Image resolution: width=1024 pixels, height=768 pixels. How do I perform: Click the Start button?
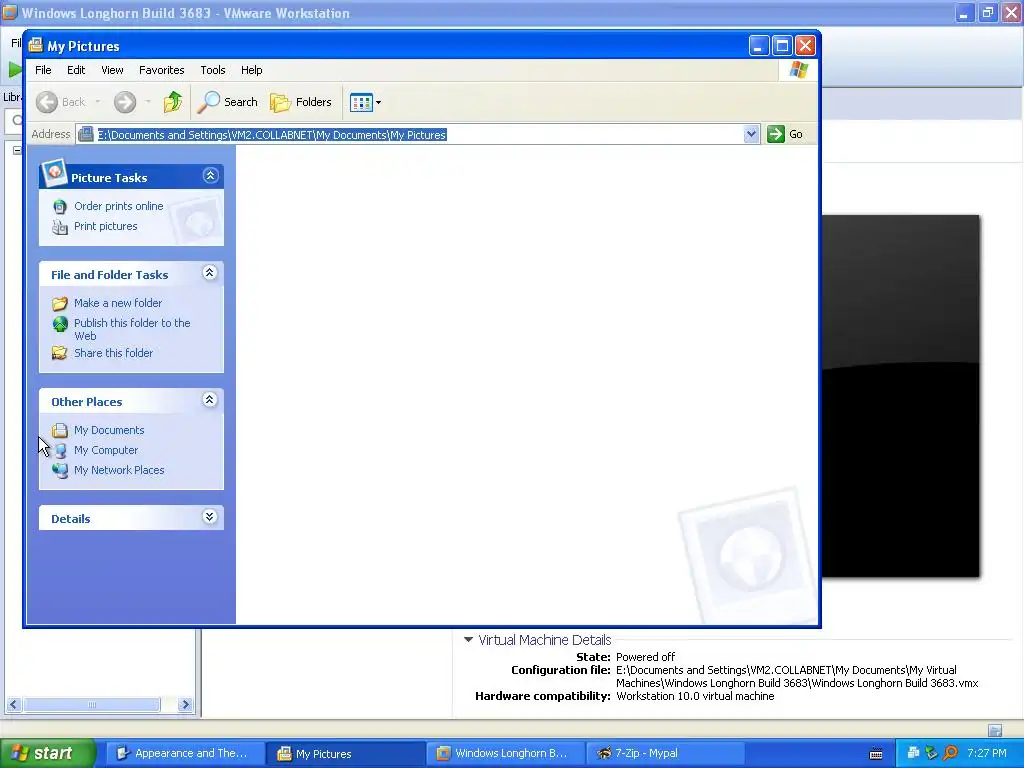pos(48,754)
